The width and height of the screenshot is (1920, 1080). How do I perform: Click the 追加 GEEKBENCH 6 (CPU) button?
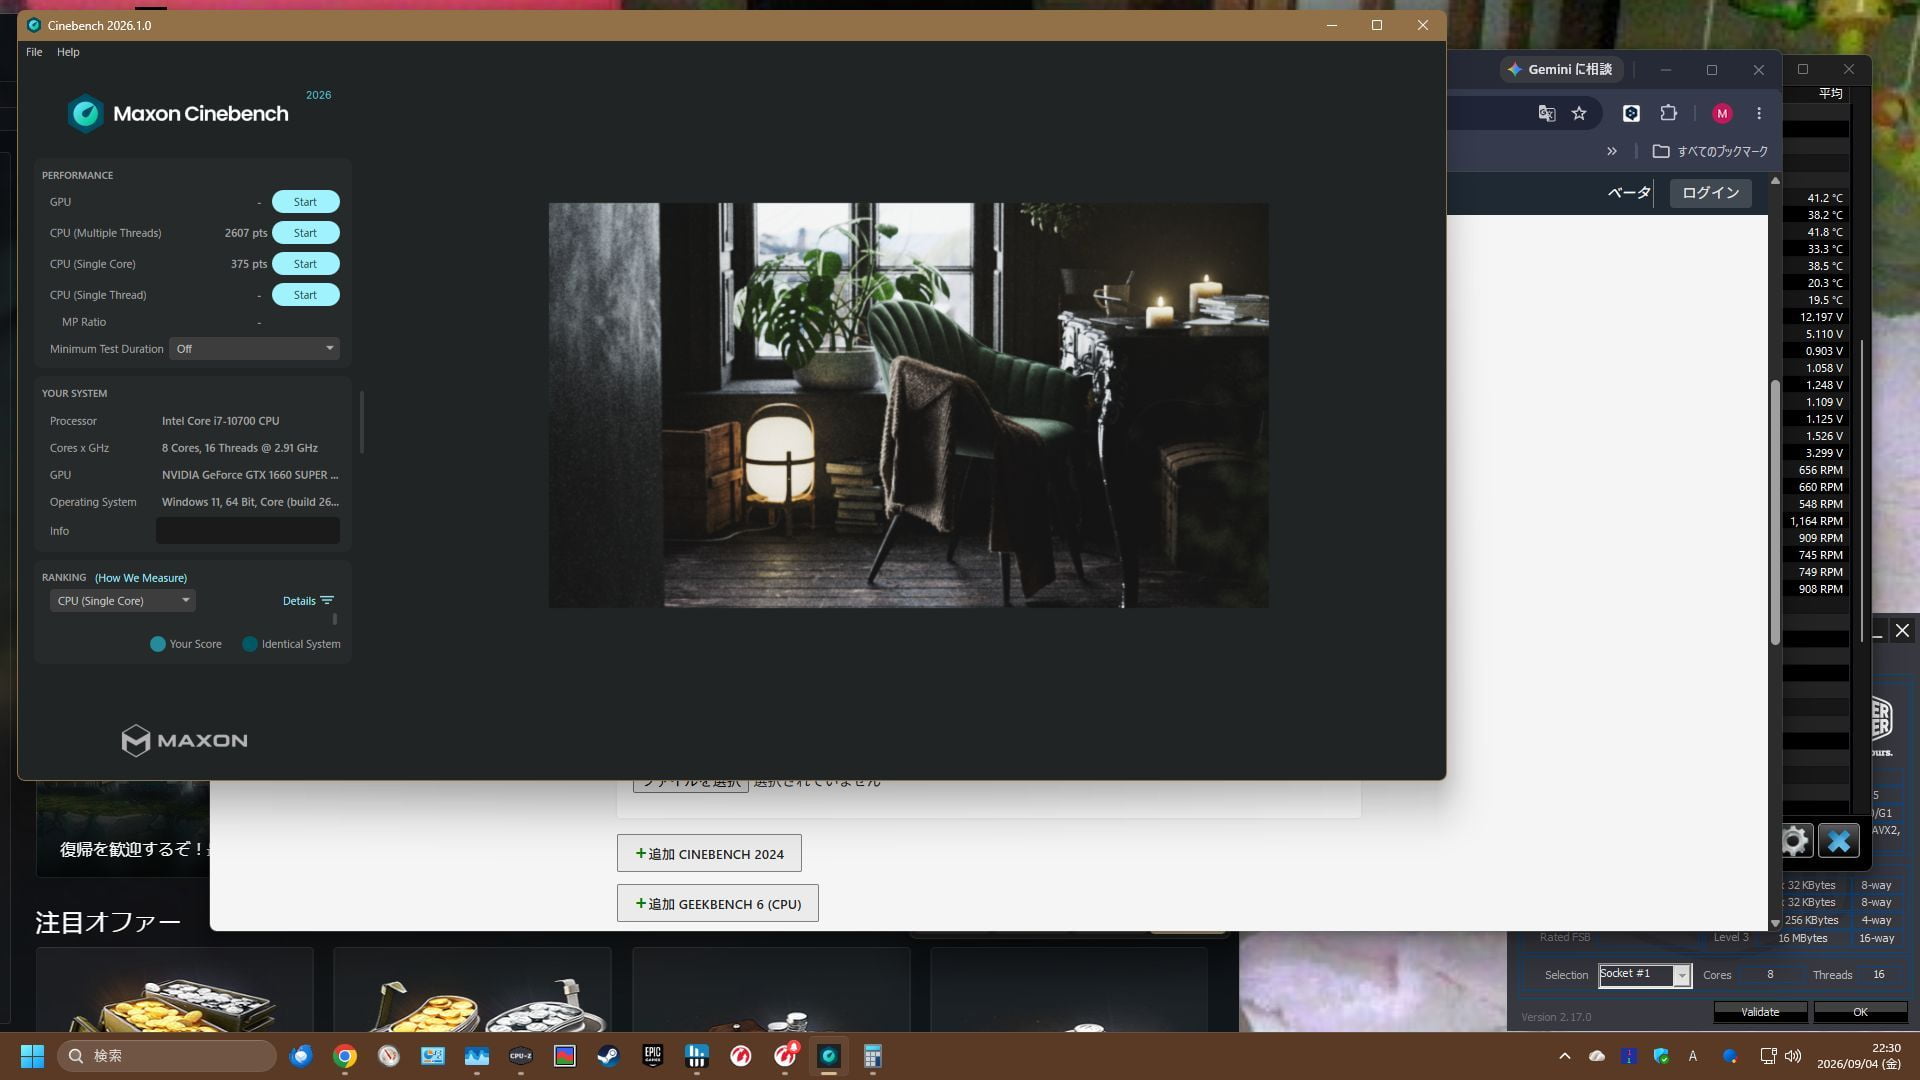tap(718, 903)
